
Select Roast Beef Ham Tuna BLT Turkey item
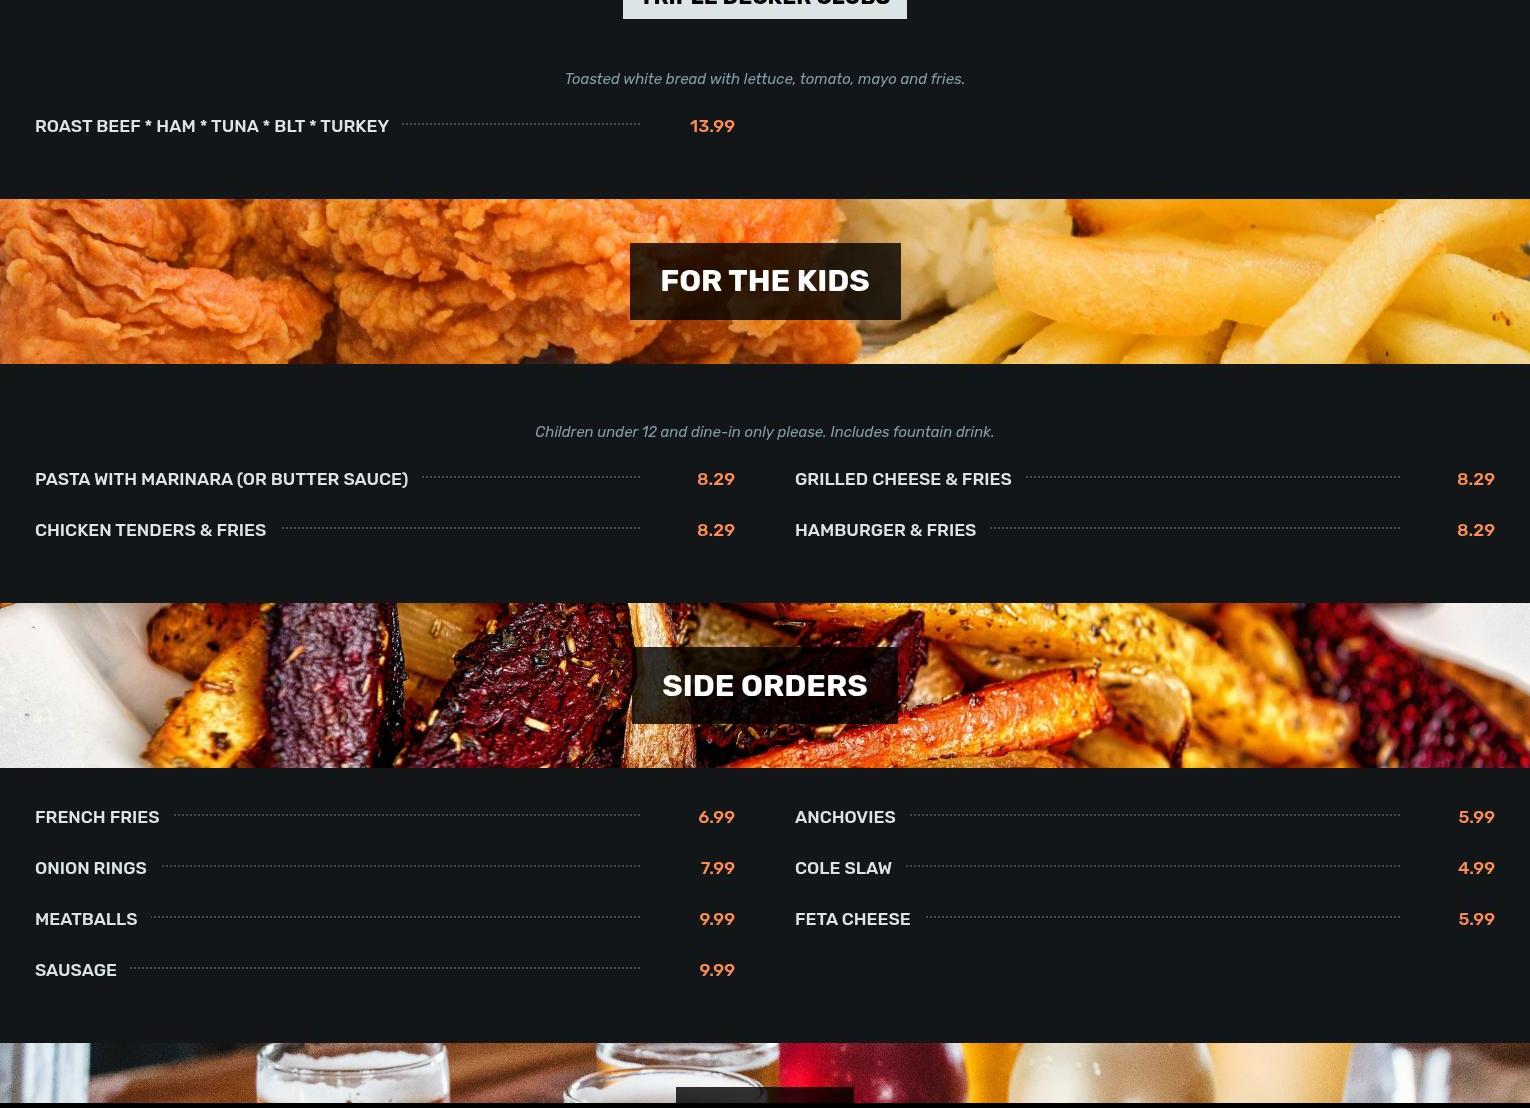coord(212,126)
